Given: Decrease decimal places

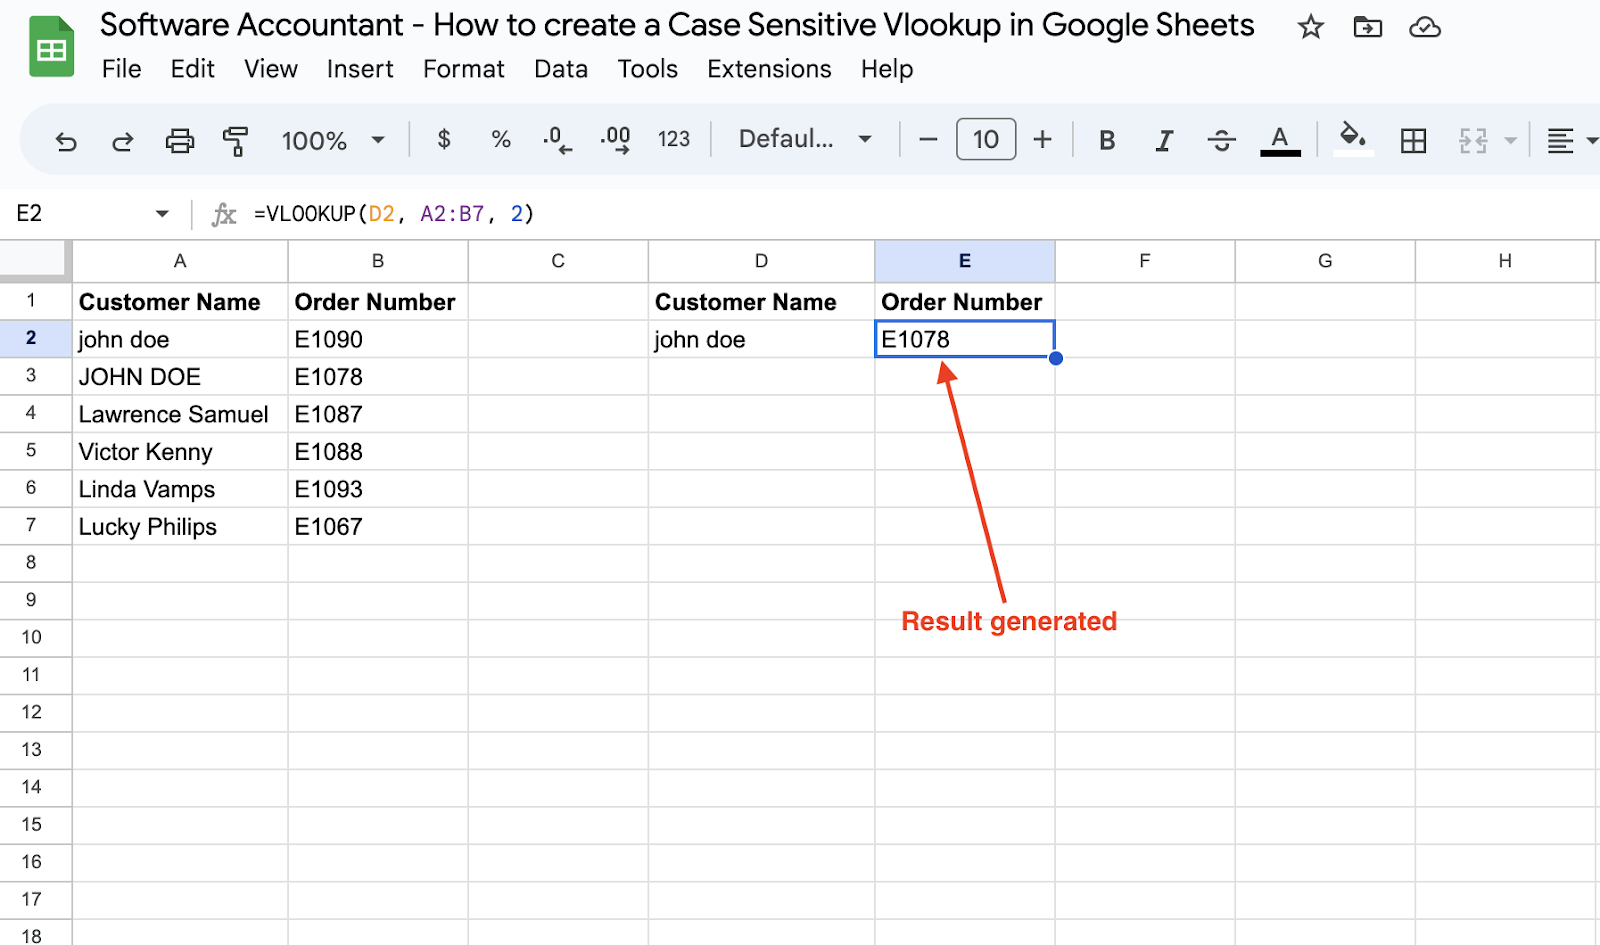Looking at the screenshot, I should (557, 139).
